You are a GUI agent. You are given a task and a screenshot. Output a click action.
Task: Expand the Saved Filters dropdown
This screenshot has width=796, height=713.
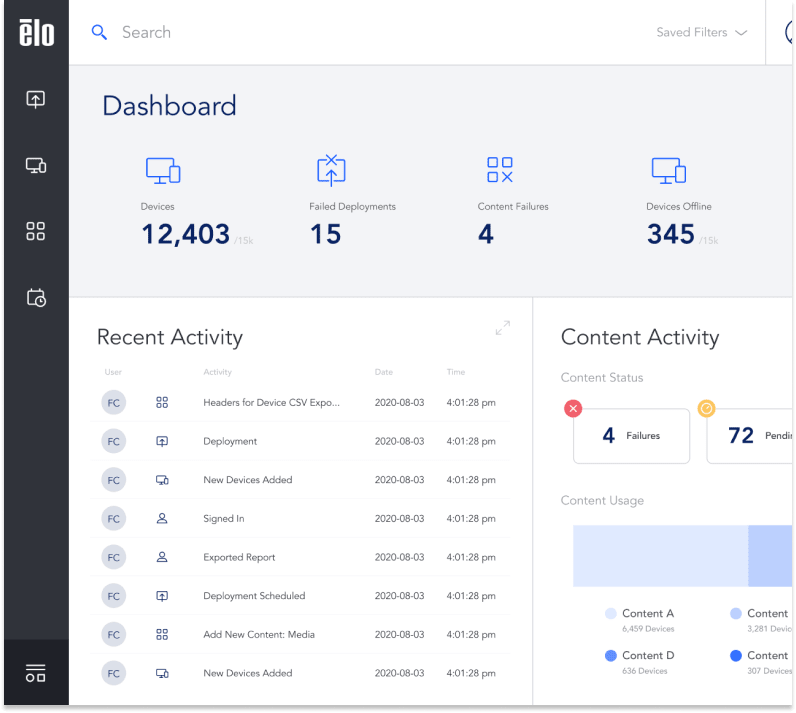click(x=702, y=32)
